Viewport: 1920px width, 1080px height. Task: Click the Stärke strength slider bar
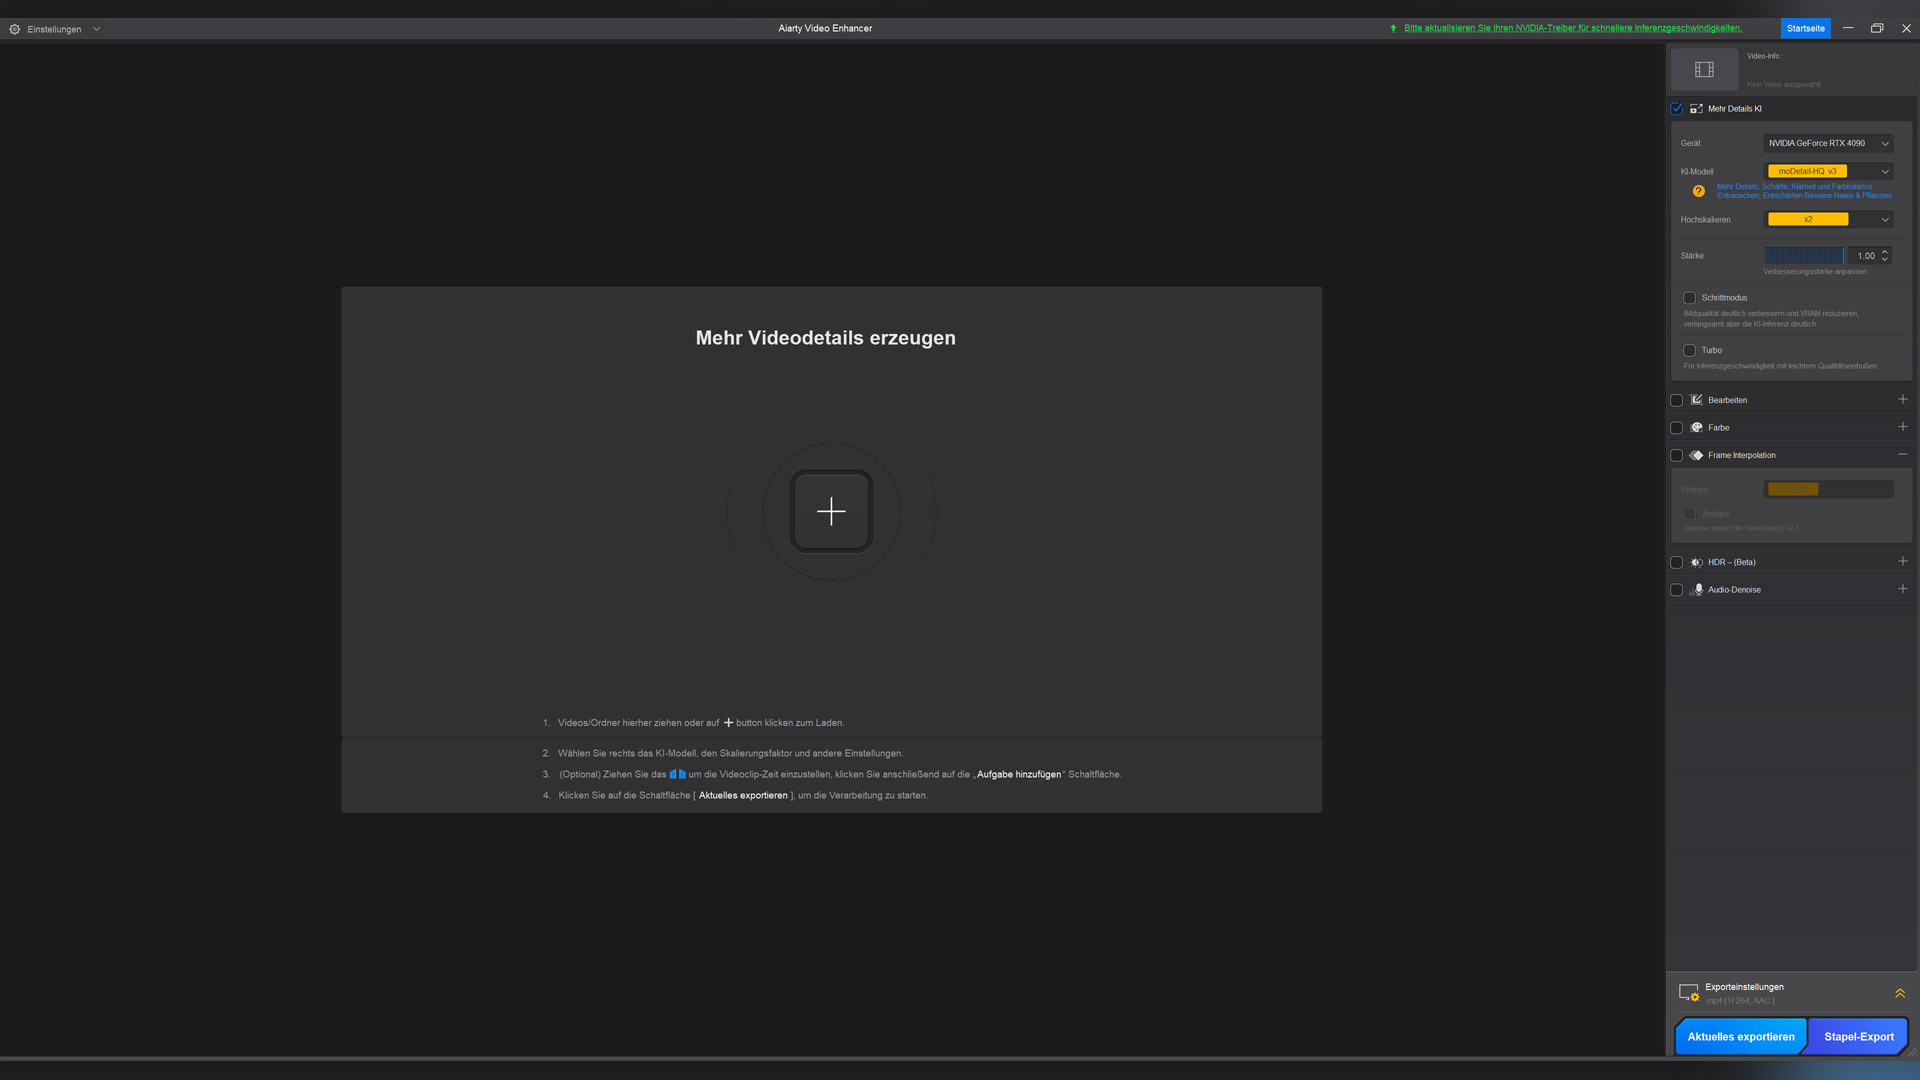pyautogui.click(x=1803, y=256)
